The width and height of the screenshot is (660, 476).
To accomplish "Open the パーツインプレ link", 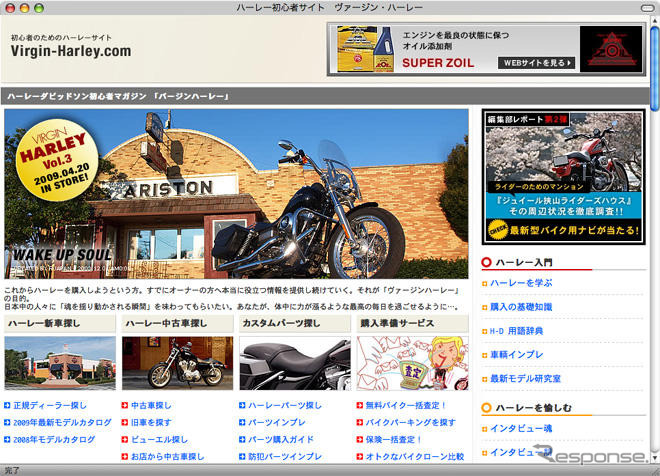I will coord(277,422).
